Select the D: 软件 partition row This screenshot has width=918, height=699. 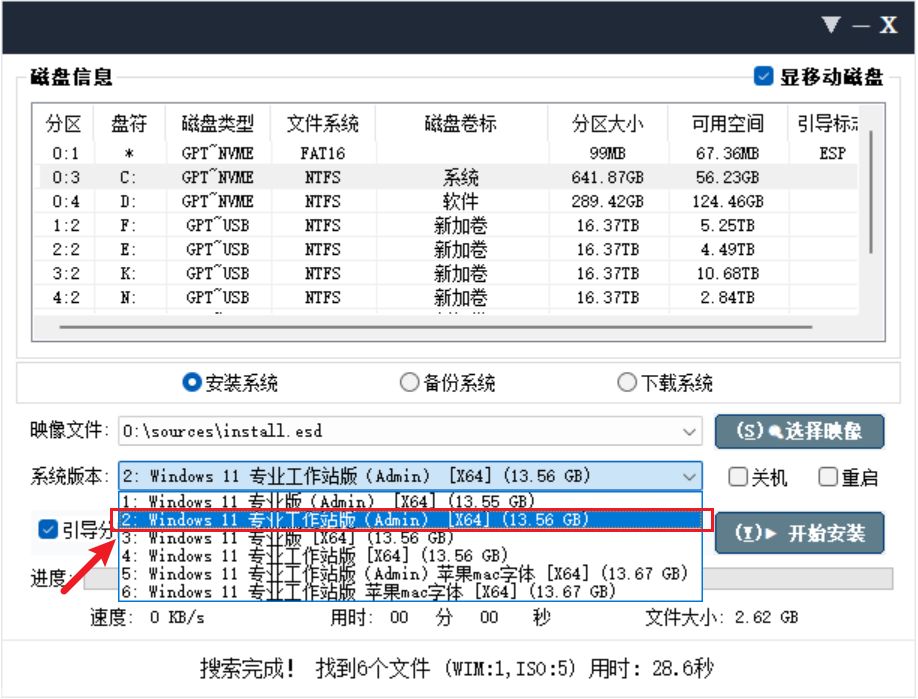446,201
